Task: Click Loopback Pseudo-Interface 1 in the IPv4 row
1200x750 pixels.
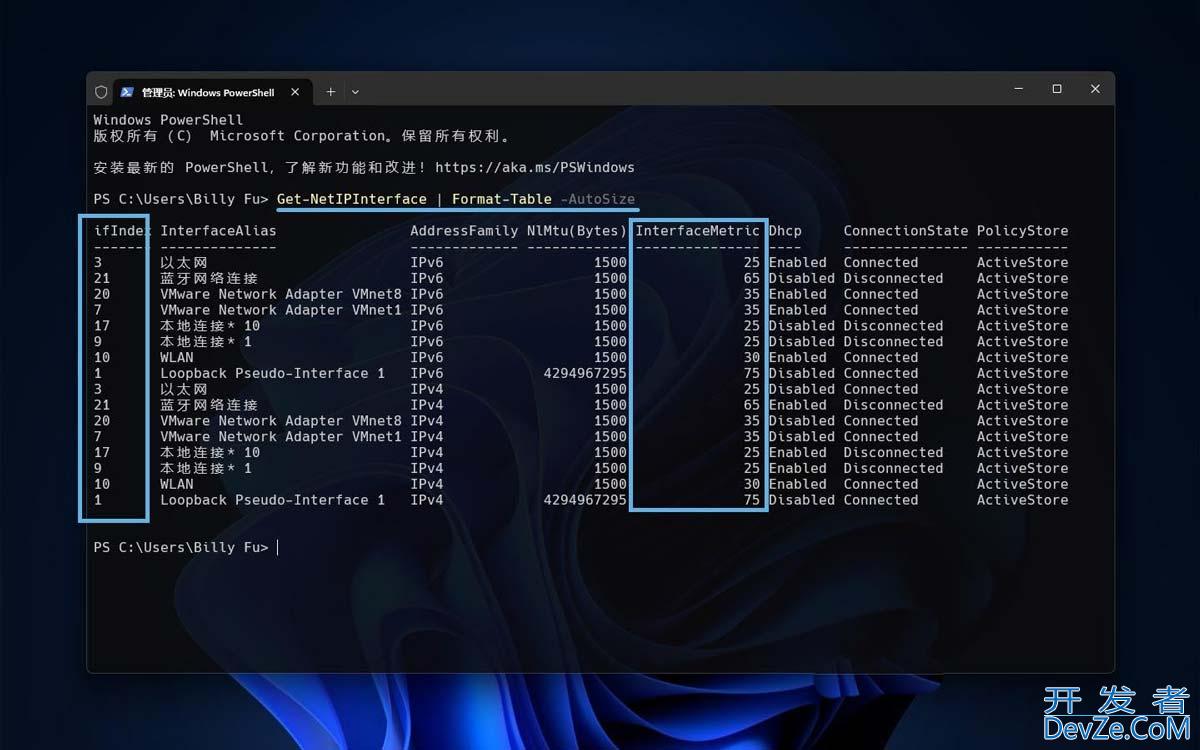Action: pyautogui.click(x=272, y=500)
